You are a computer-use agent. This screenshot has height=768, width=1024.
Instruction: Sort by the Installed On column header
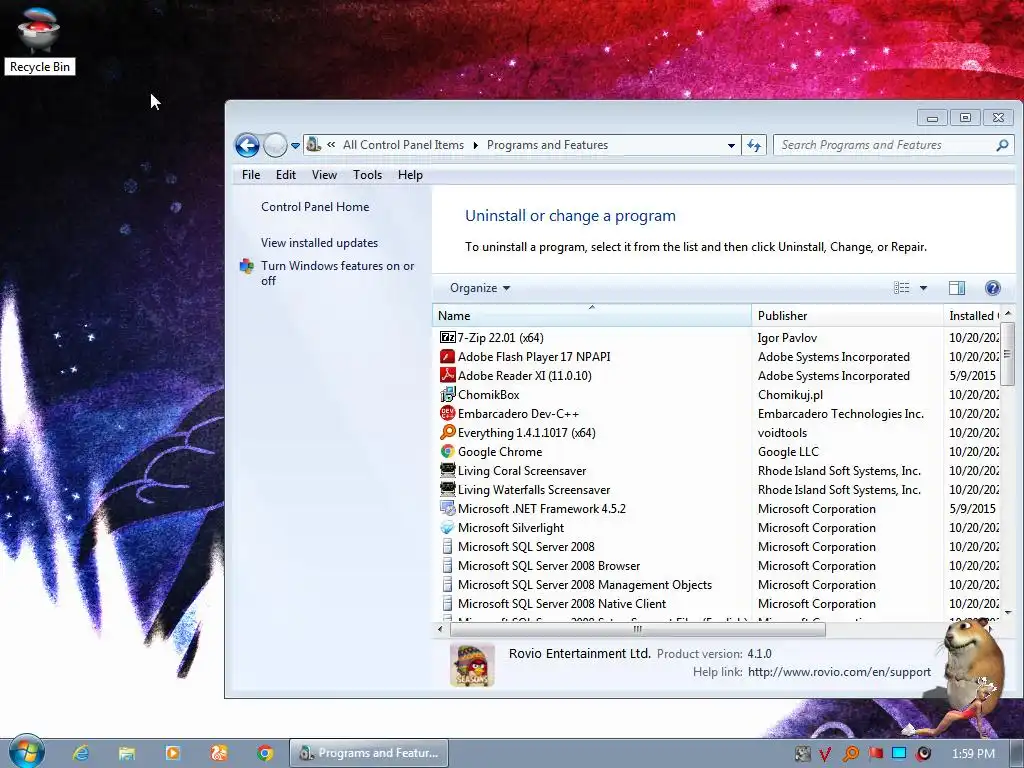tap(972, 316)
